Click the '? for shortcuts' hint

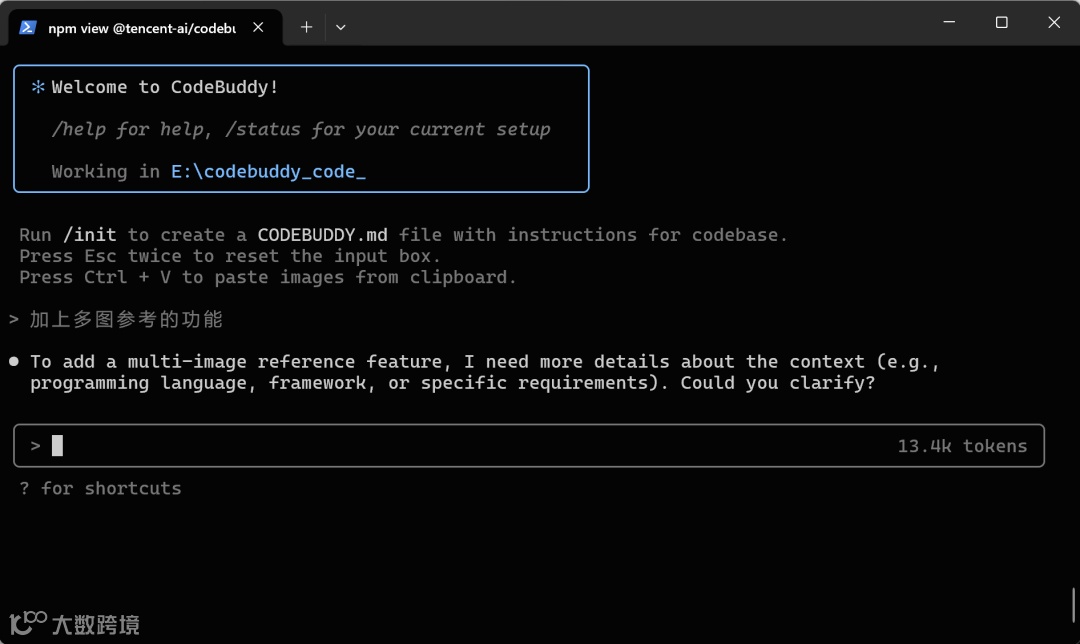[101, 488]
